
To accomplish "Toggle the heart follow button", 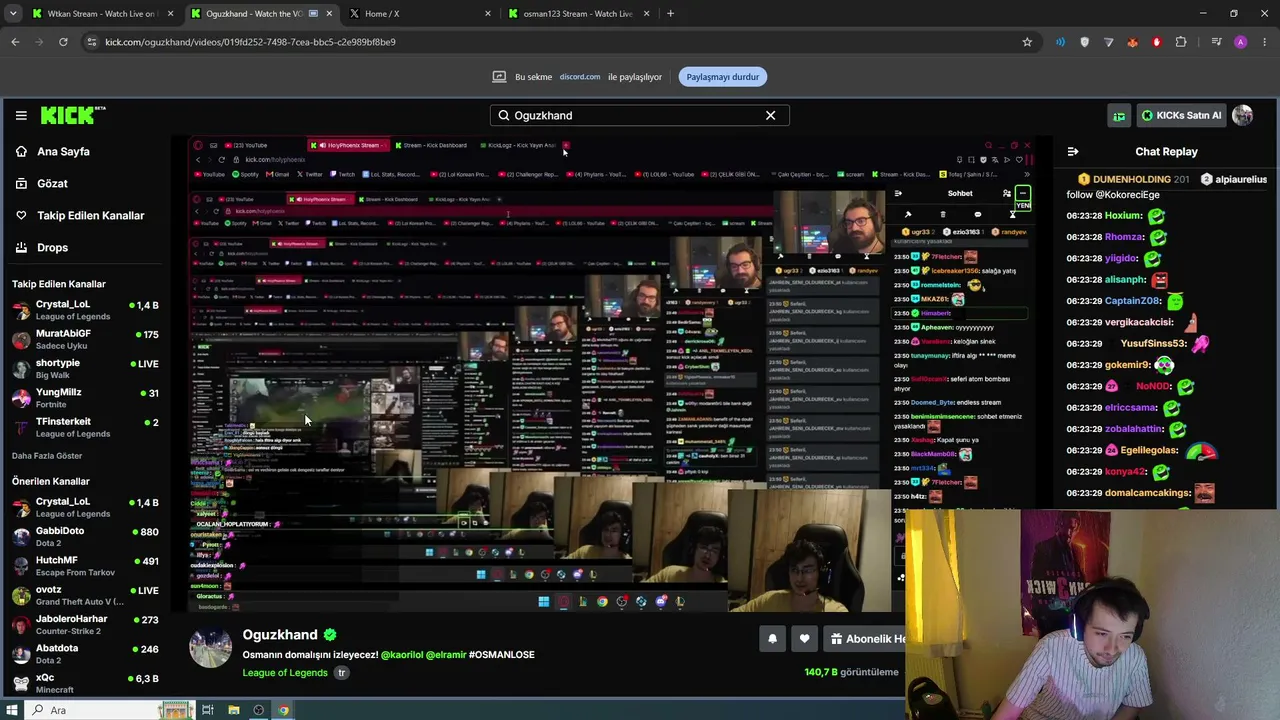I will [804, 639].
